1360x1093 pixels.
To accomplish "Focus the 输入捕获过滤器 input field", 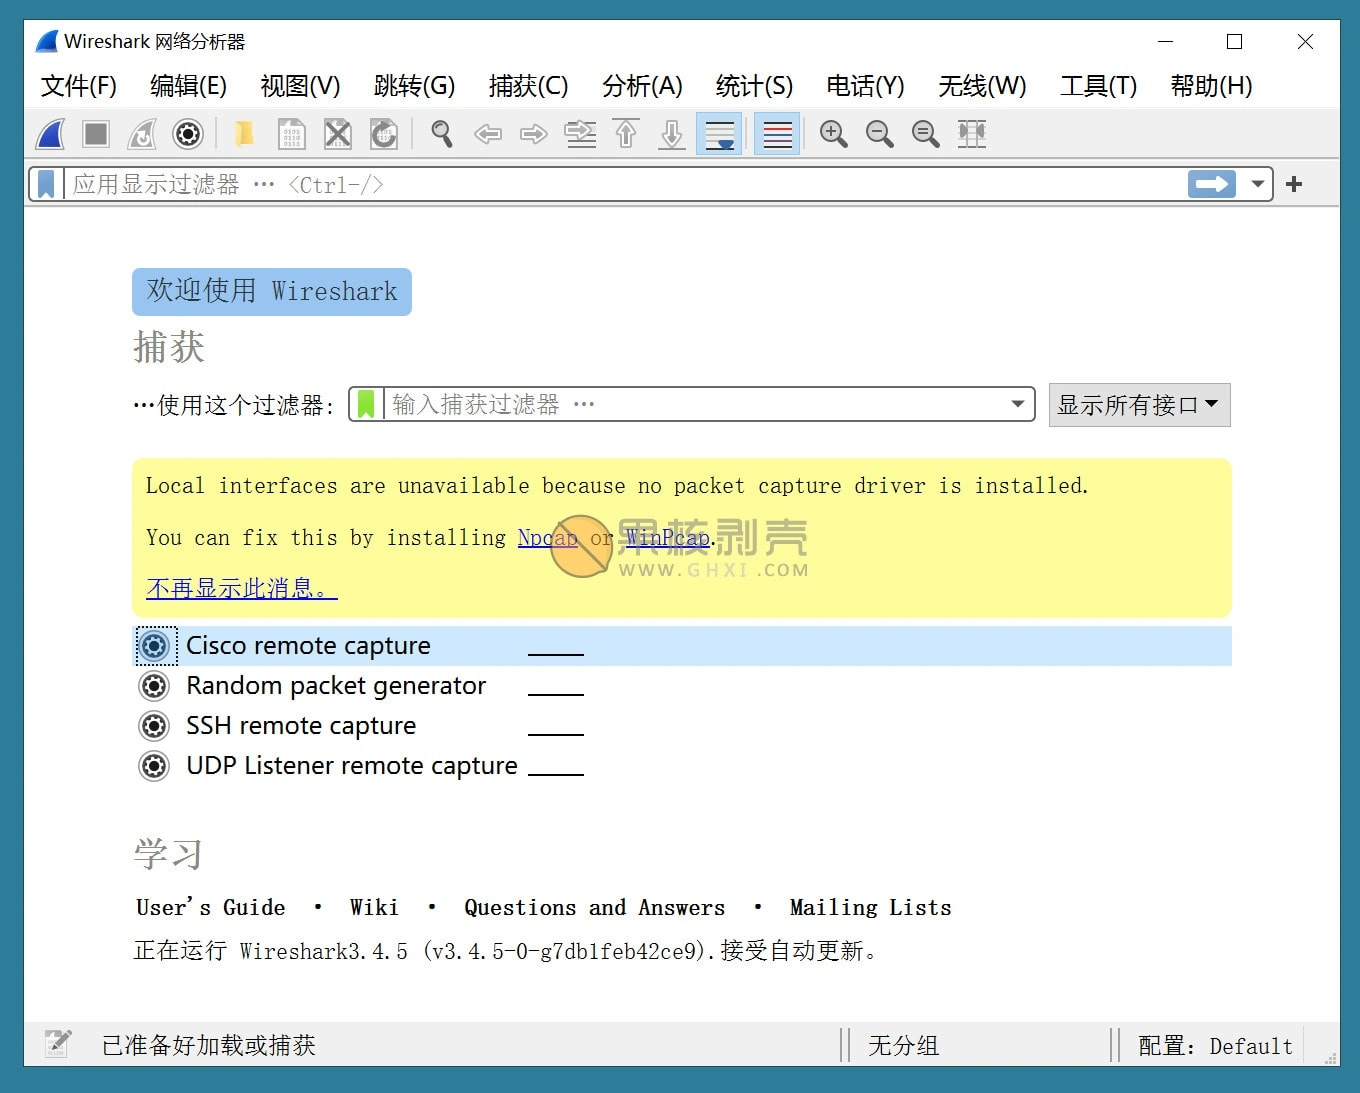I will (695, 404).
